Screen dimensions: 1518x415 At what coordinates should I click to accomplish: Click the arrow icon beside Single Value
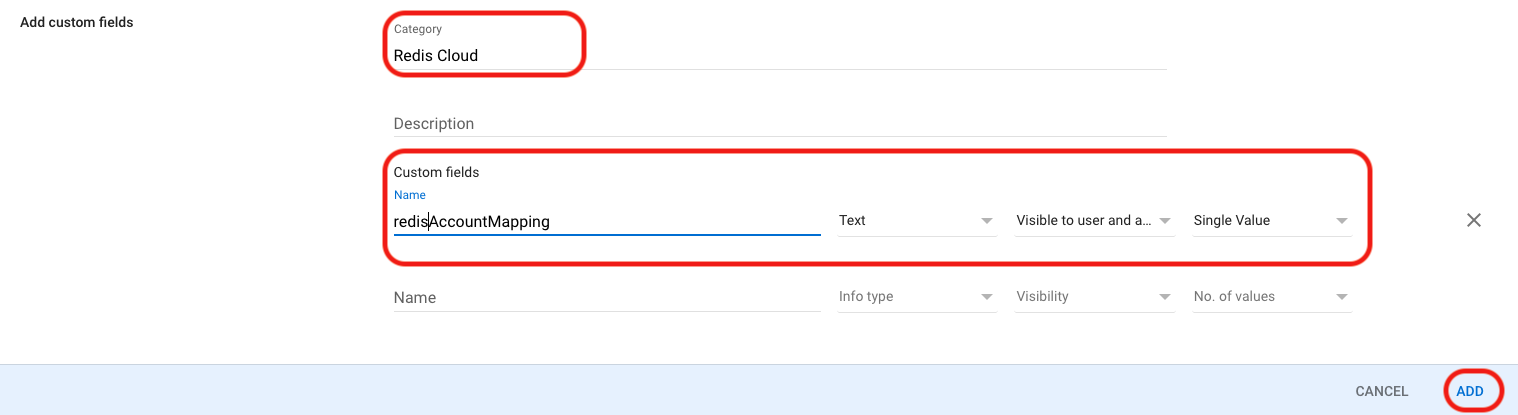tap(1342, 221)
